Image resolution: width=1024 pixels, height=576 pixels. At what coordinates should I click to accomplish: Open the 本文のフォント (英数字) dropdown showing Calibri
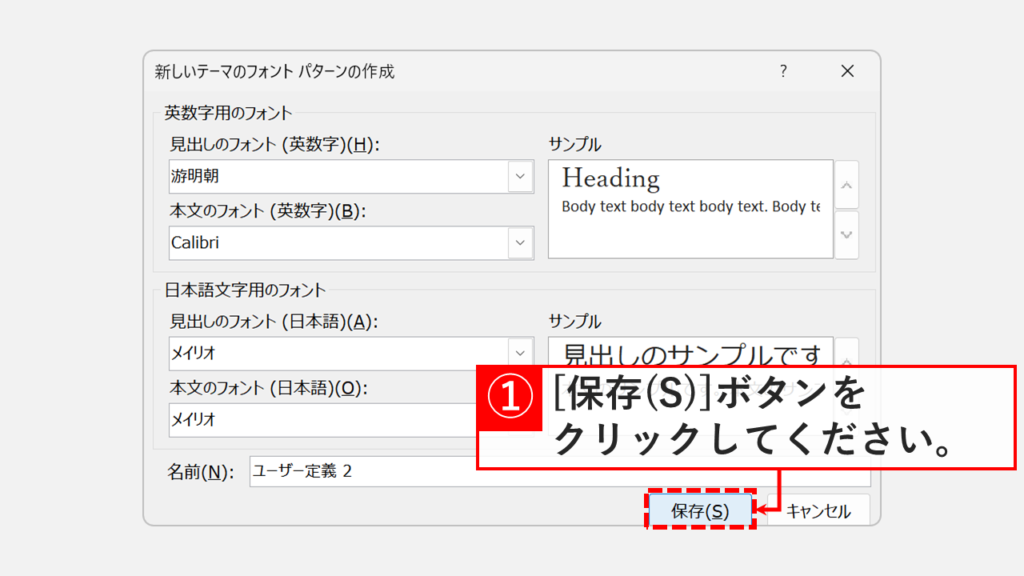(x=519, y=243)
